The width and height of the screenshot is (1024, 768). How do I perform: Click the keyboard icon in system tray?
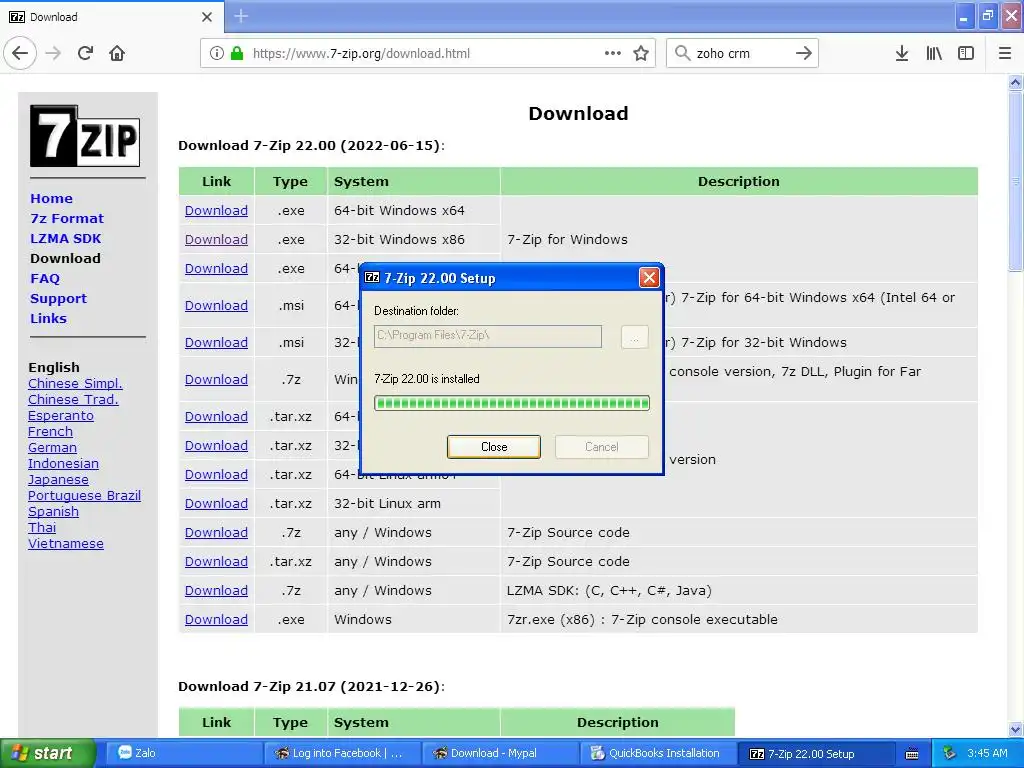coord(912,754)
